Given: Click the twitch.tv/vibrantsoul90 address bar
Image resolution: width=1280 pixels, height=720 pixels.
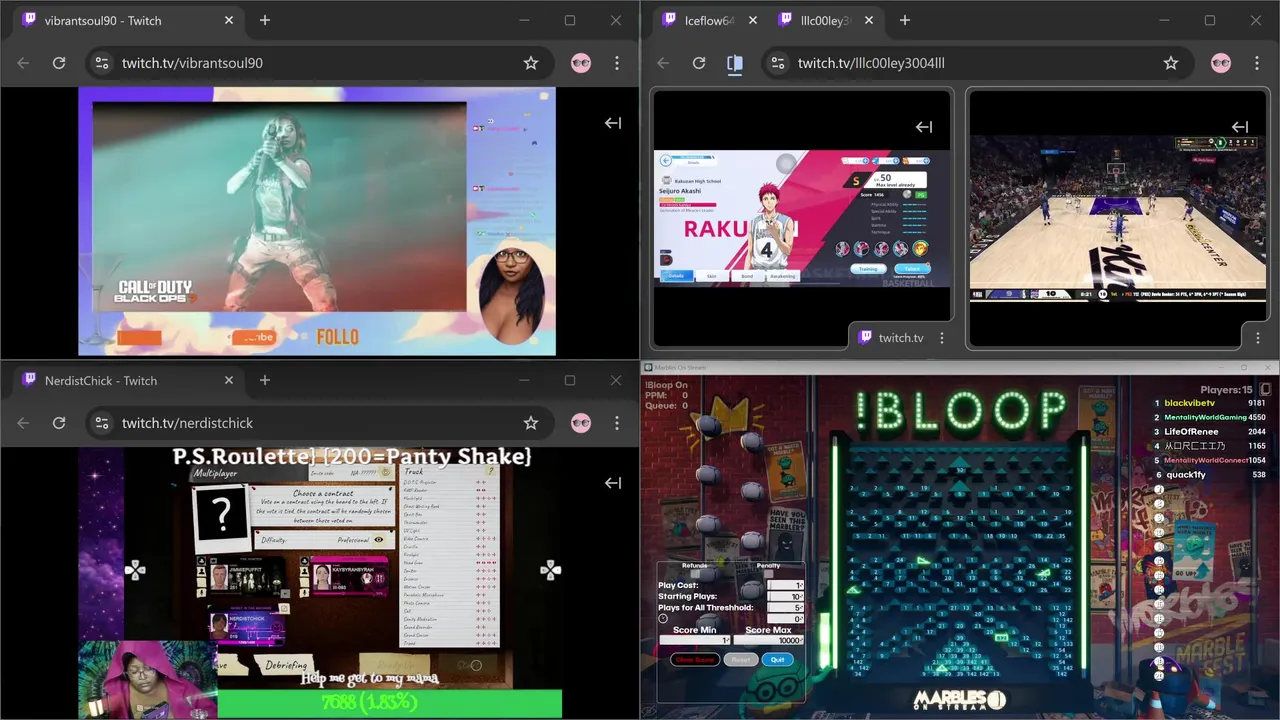Looking at the screenshot, I should pos(318,63).
